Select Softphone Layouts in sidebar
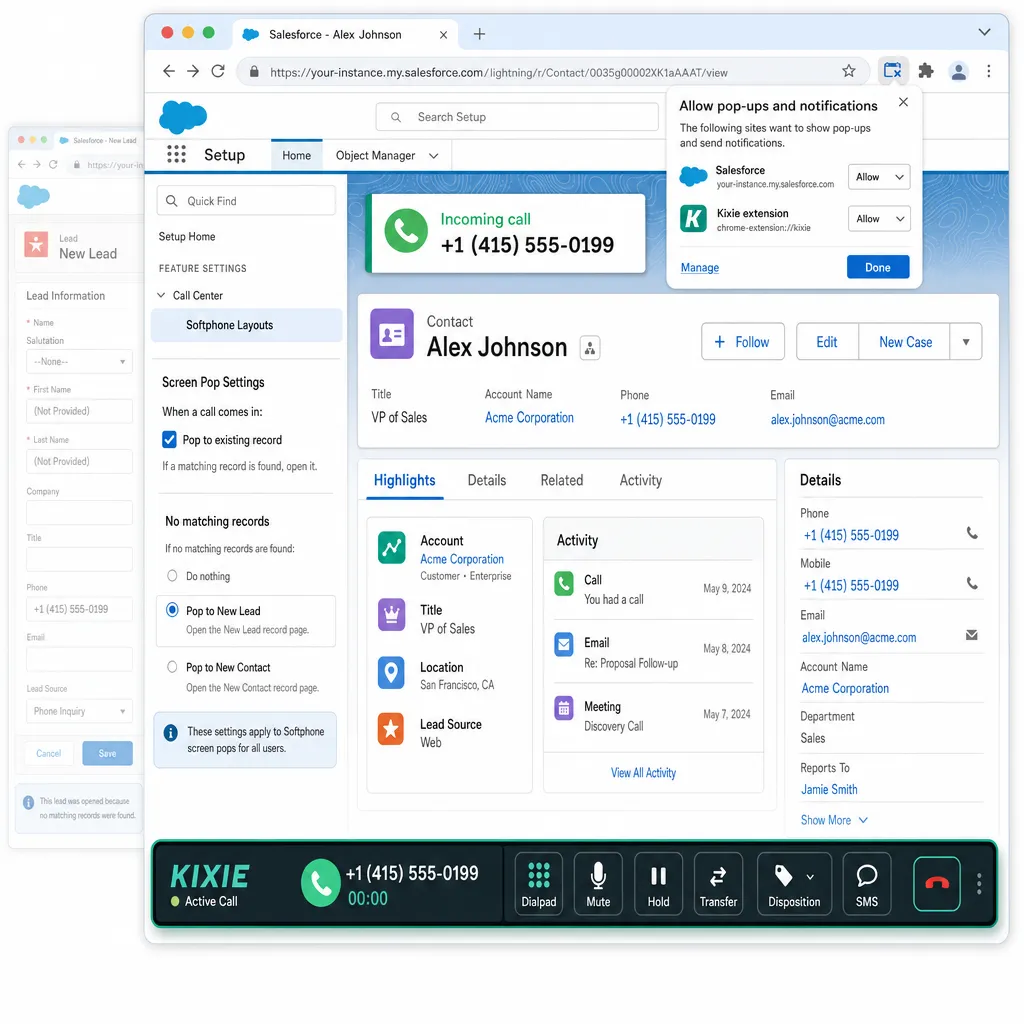 (x=246, y=325)
